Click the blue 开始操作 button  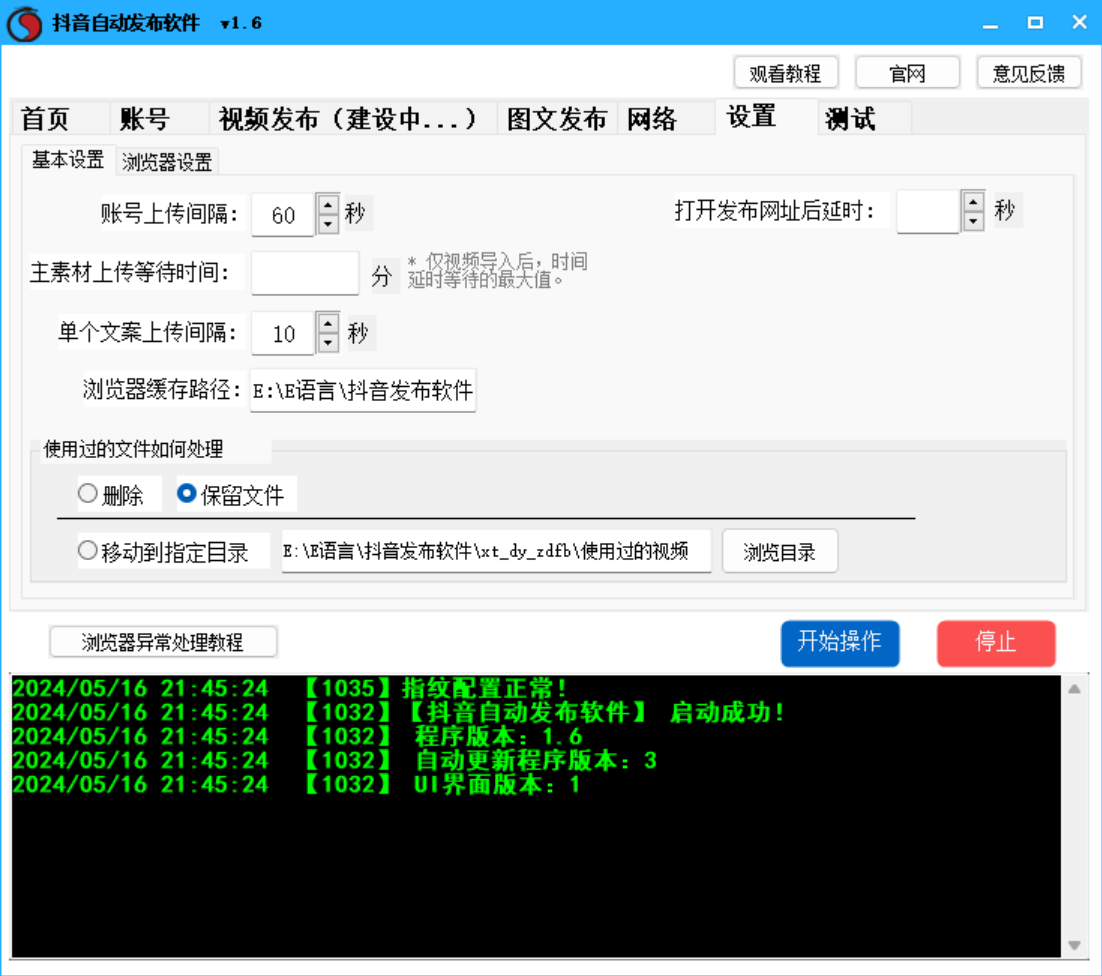[x=840, y=642]
